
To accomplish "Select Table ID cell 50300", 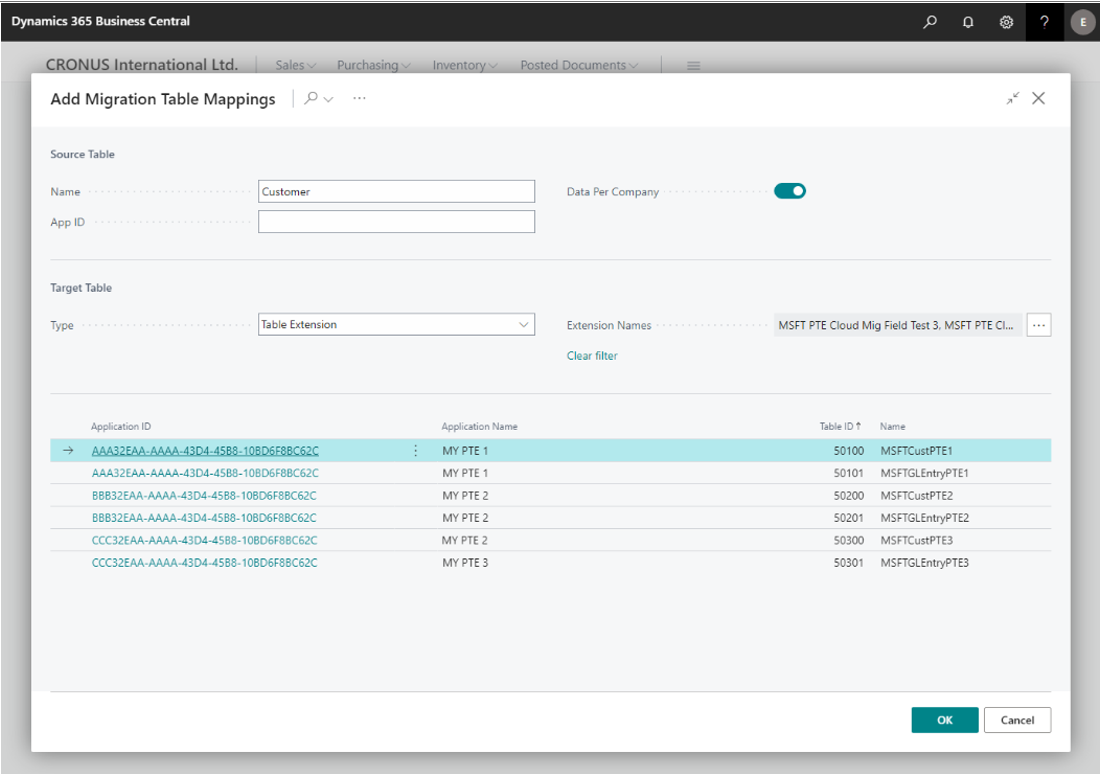I will coord(848,540).
